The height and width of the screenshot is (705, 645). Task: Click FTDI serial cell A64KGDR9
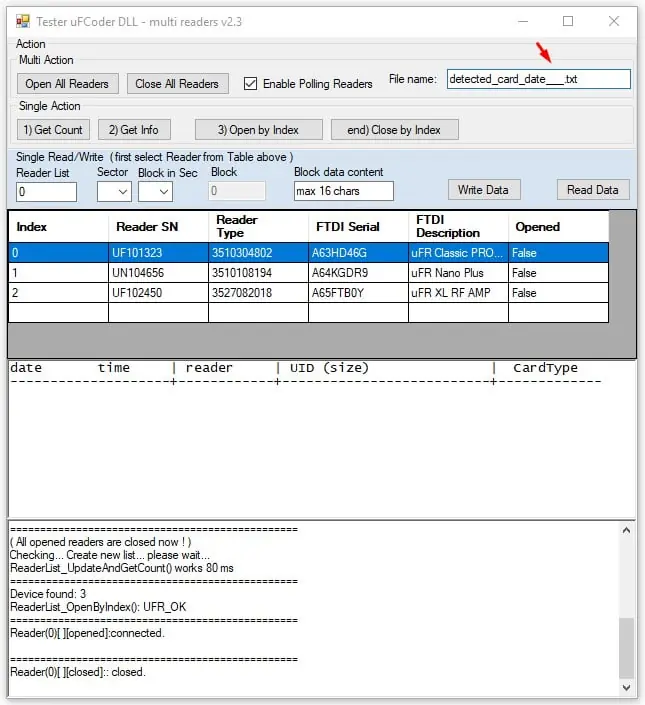(358, 272)
